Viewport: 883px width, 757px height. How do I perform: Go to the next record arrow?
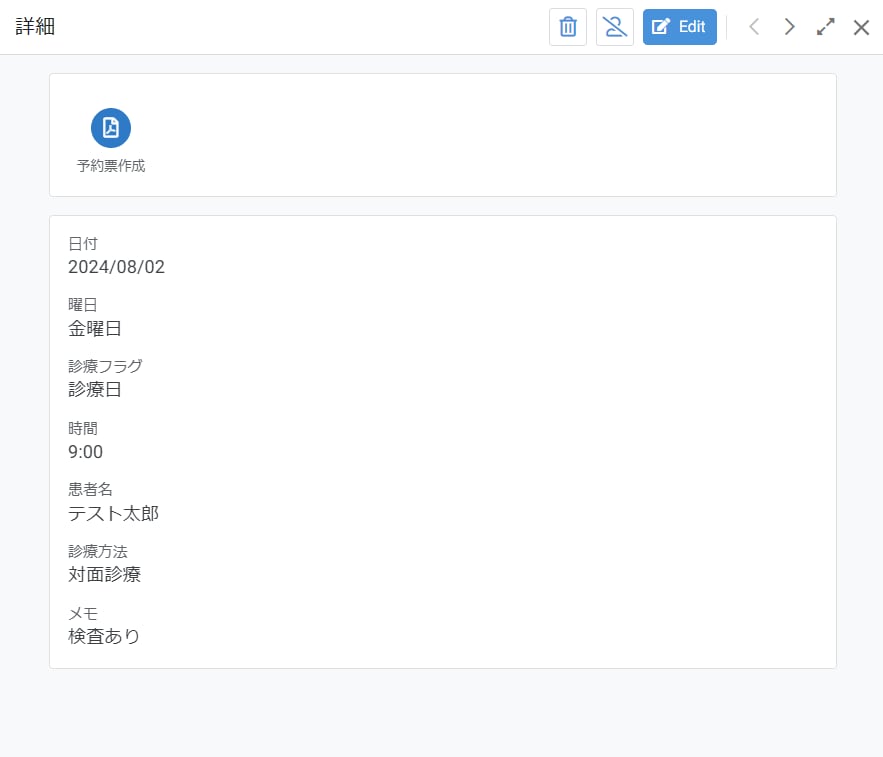point(790,27)
